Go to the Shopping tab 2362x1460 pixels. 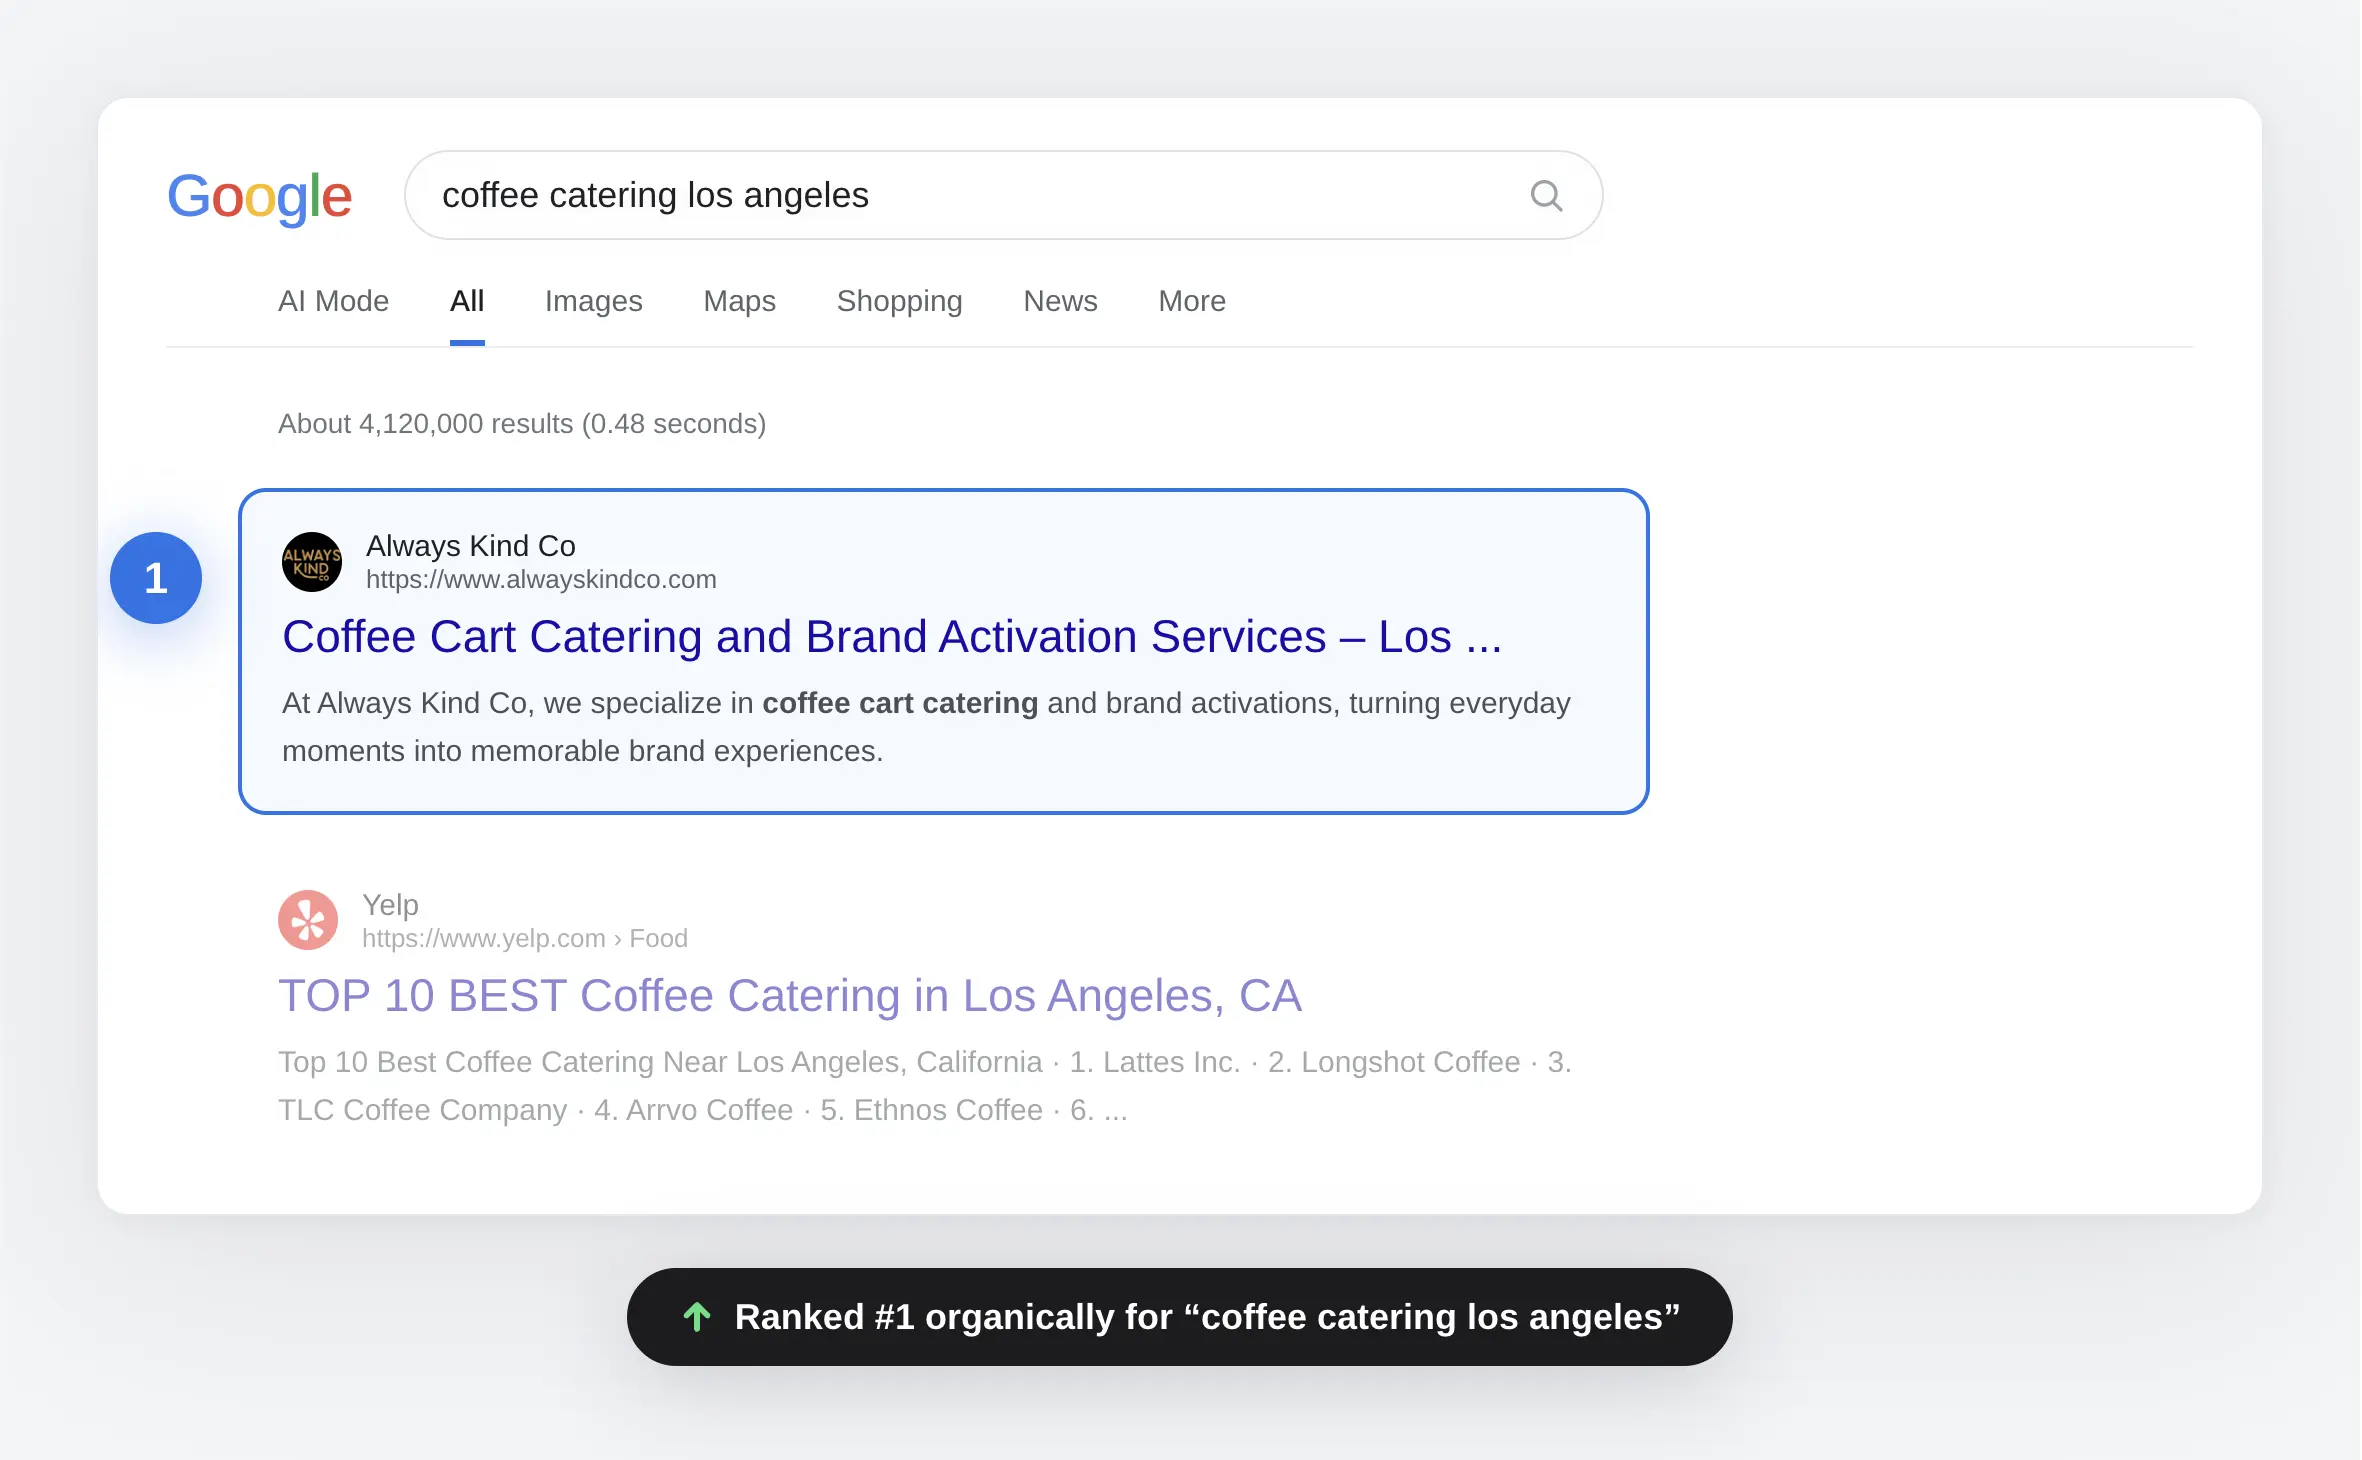[x=899, y=301]
